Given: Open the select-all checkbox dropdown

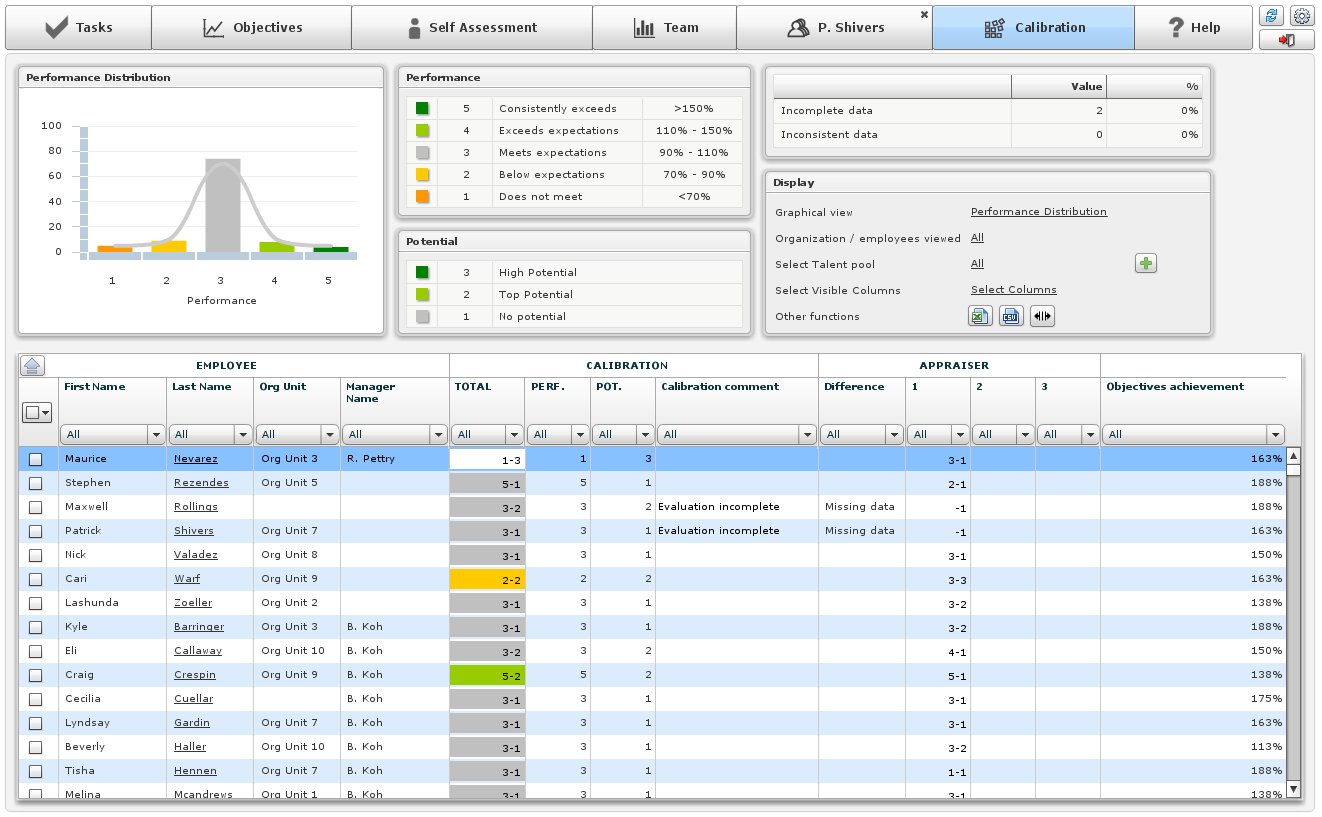Looking at the screenshot, I should pyautogui.click(x=37, y=412).
